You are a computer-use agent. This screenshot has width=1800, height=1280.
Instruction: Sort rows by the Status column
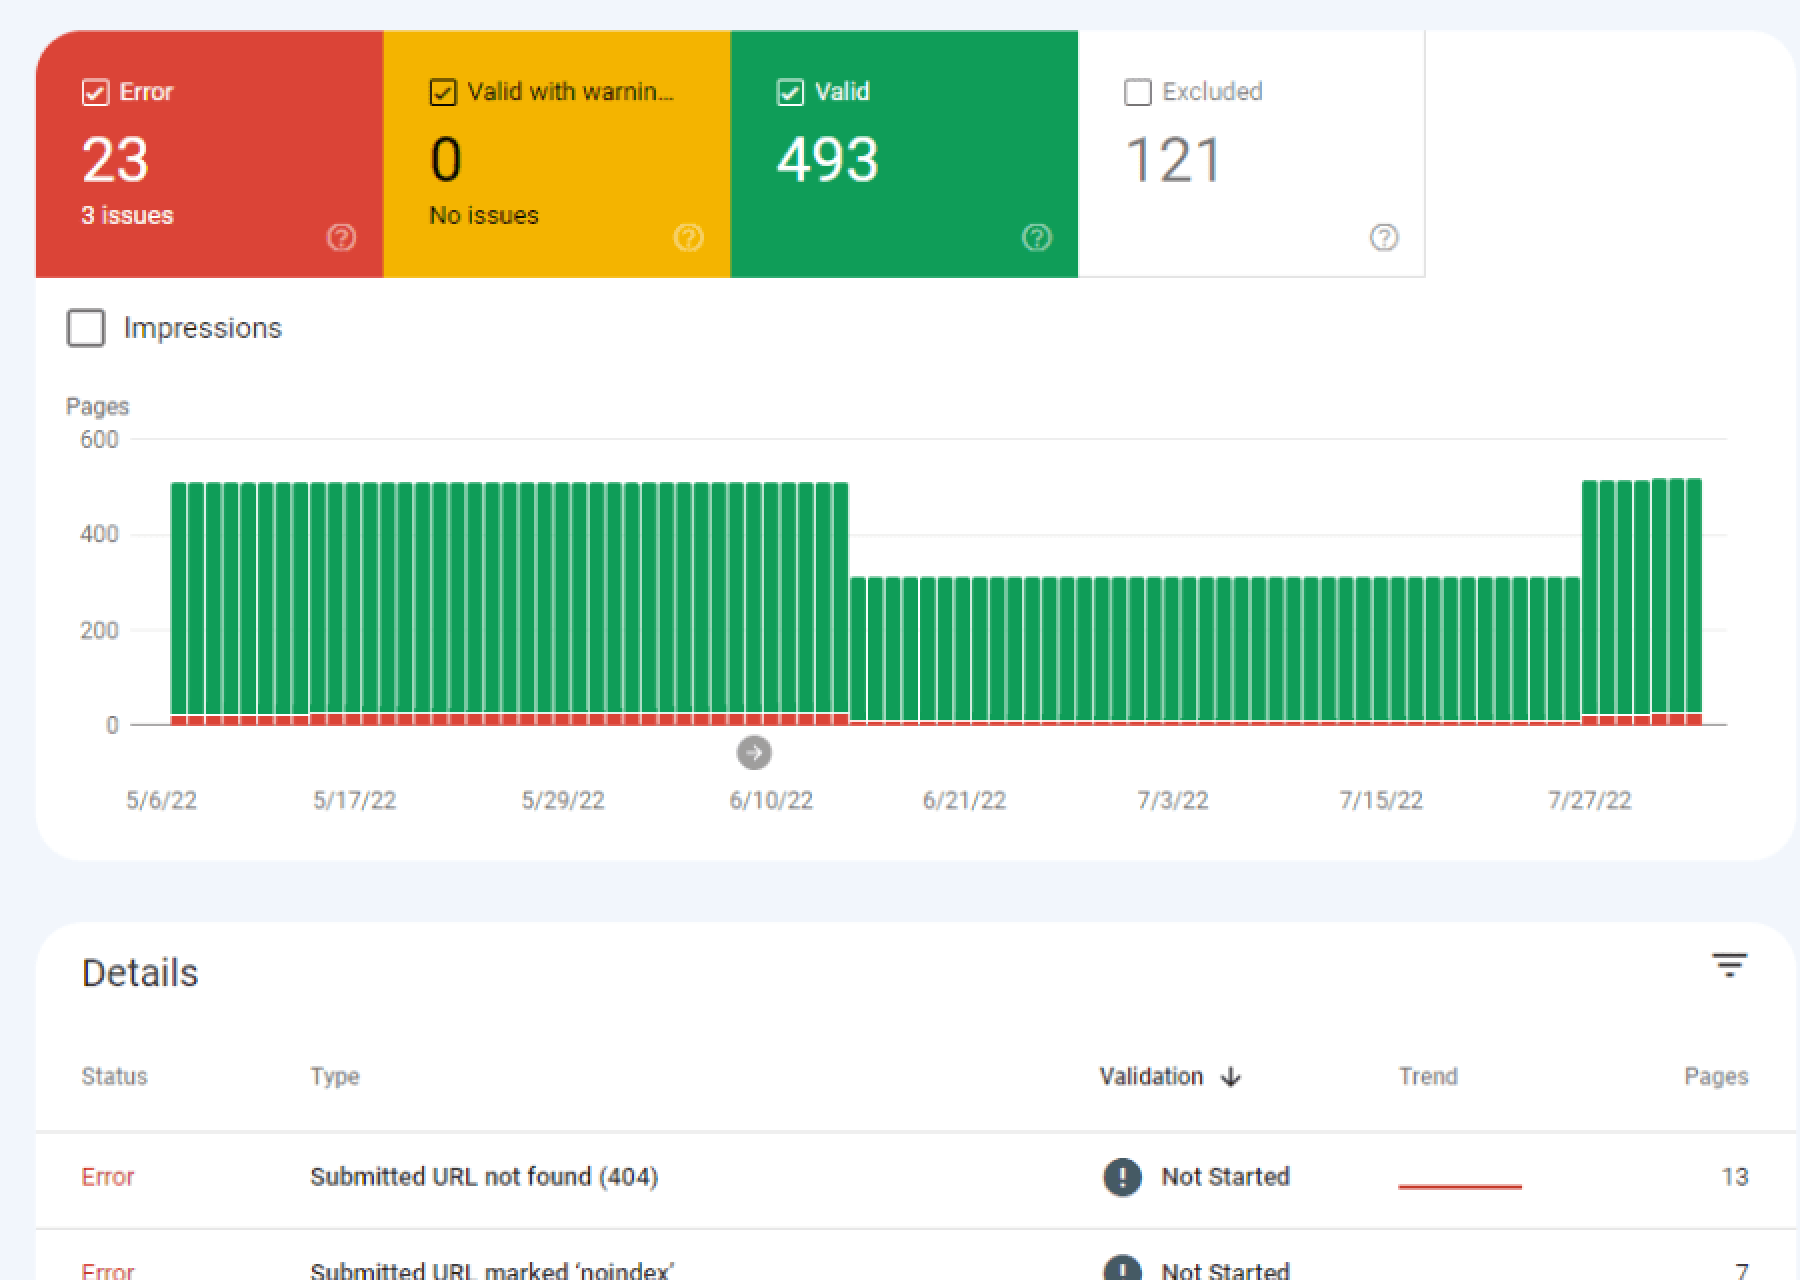pos(113,1076)
